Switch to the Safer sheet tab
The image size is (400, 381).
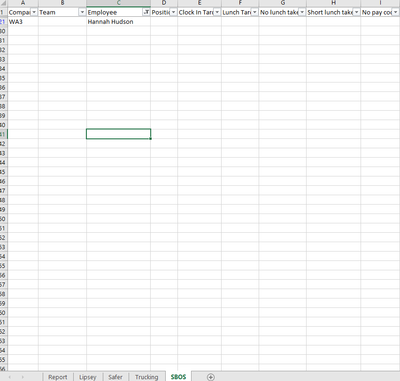coord(115,377)
